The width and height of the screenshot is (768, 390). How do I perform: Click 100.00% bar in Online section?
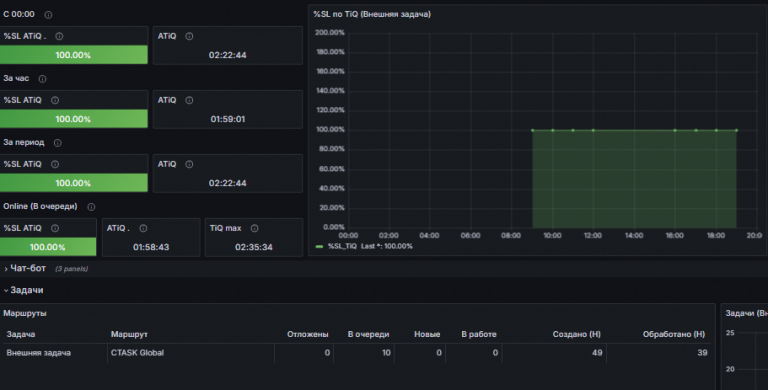pos(48,247)
